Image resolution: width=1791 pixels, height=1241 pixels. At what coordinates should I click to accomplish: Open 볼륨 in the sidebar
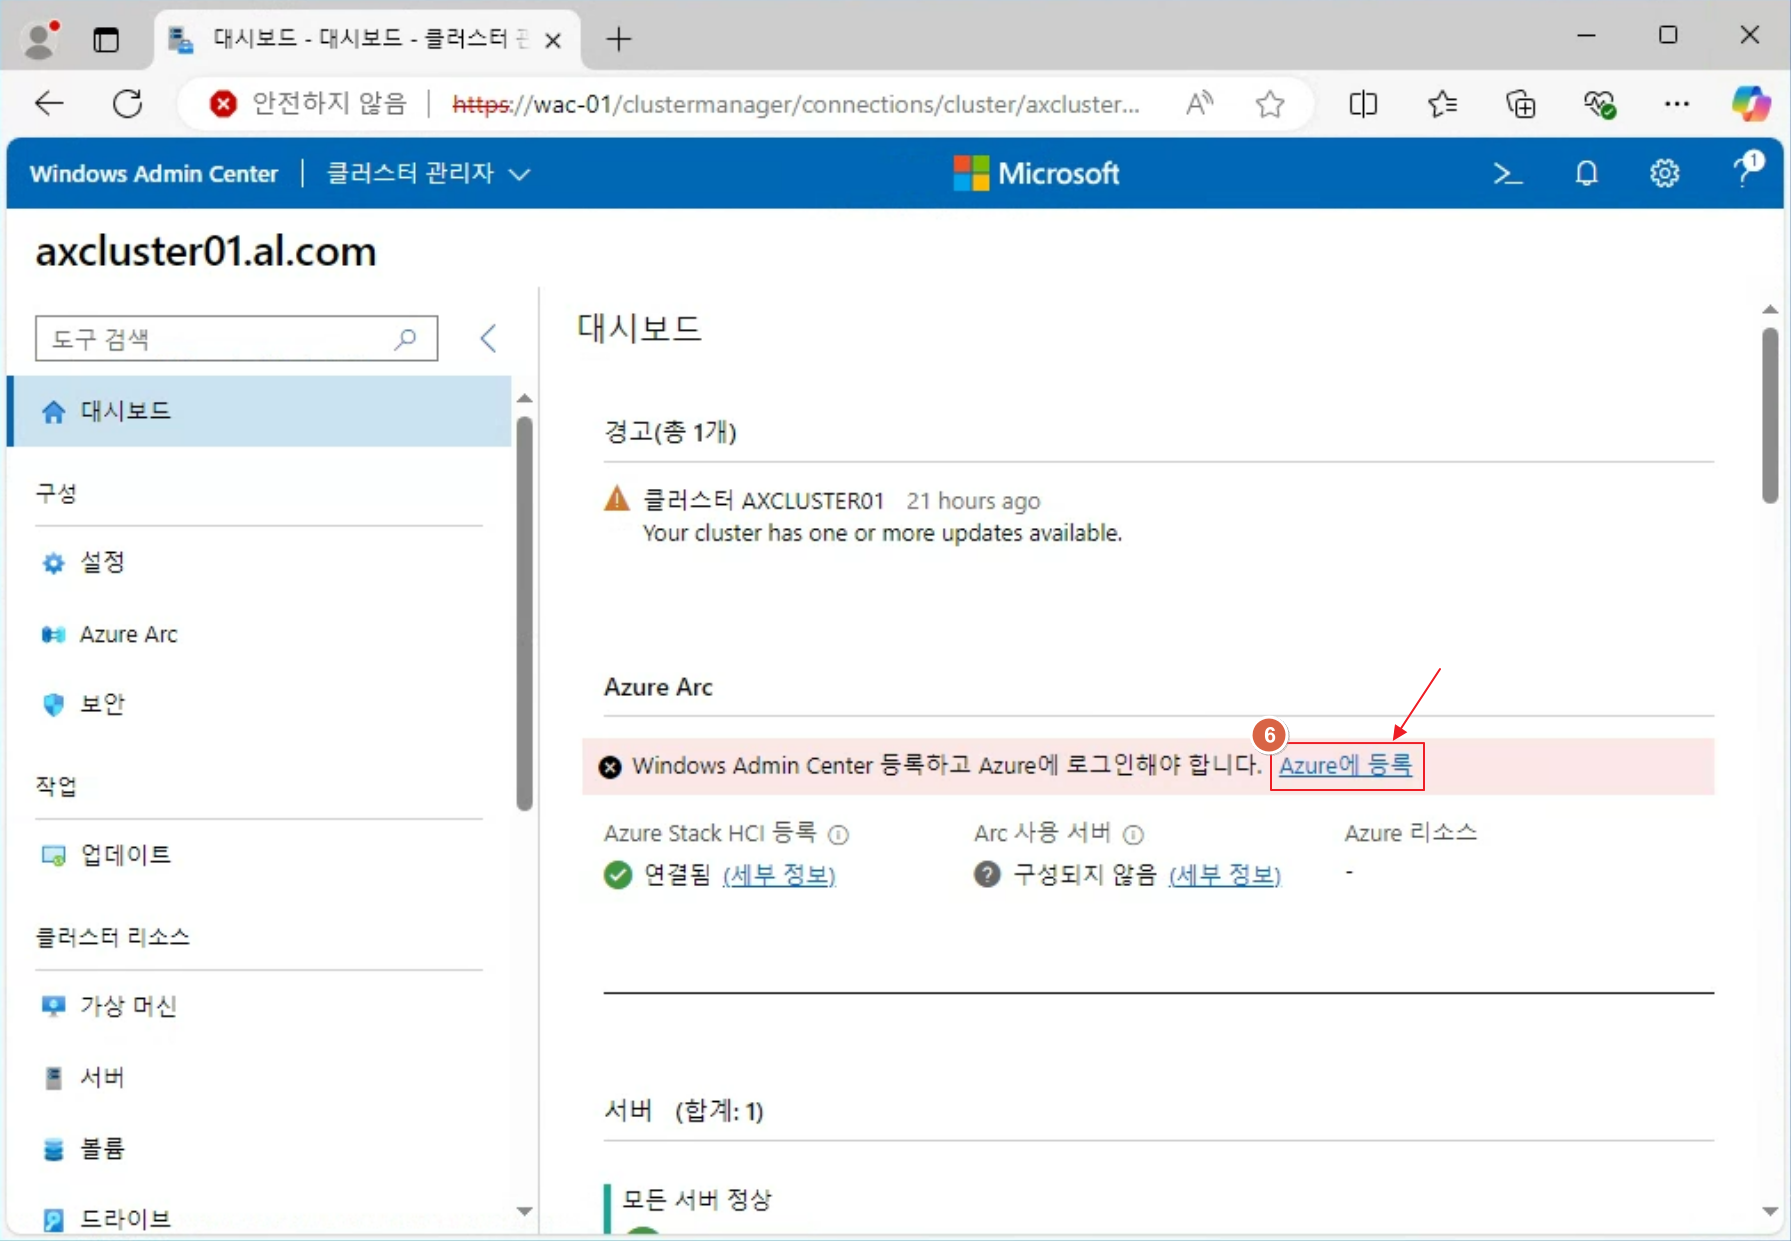[x=260, y=1148]
